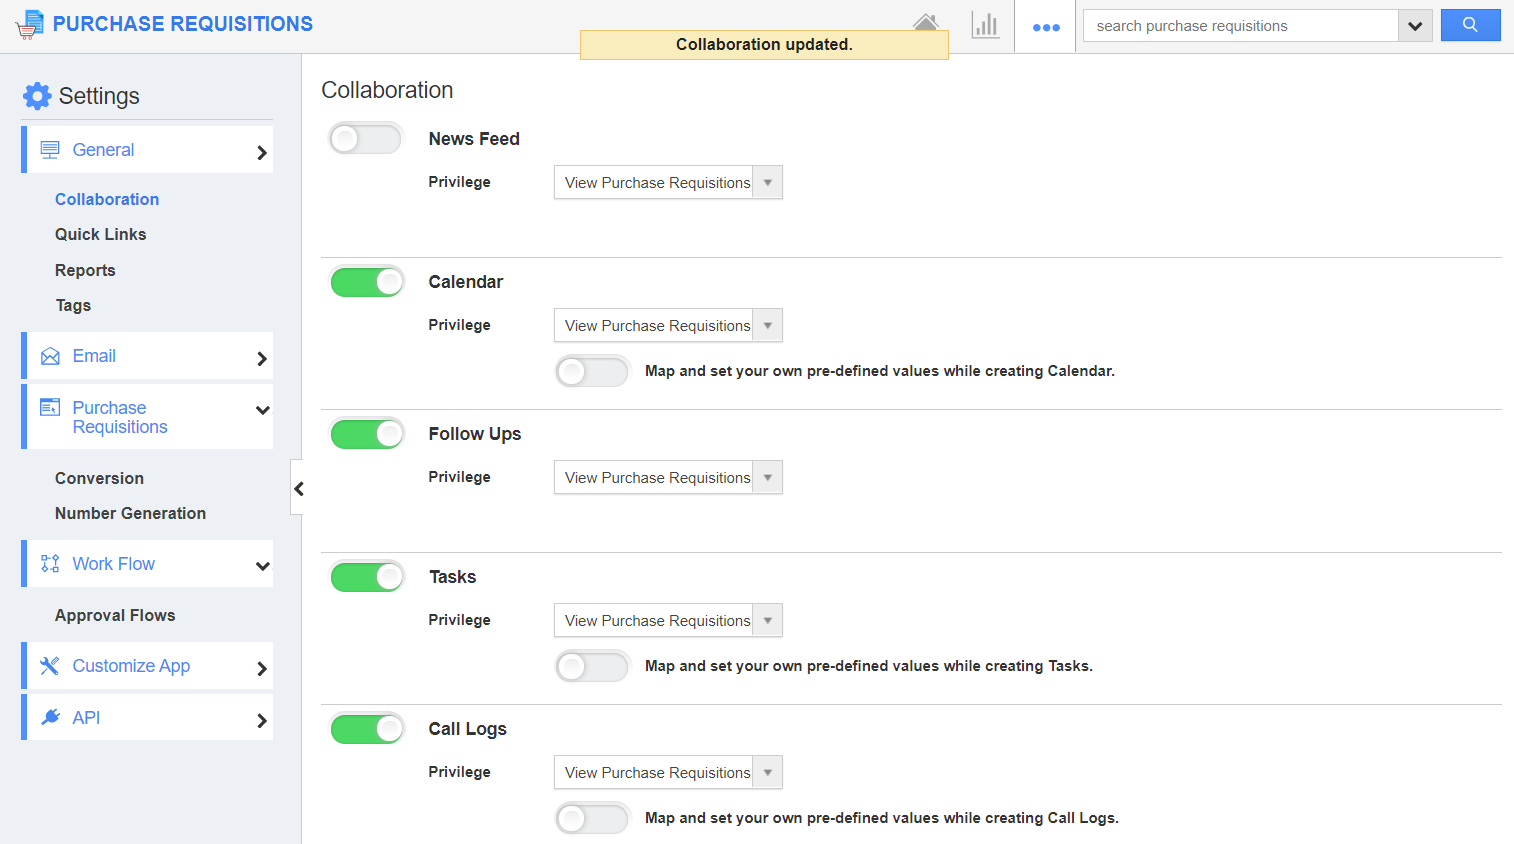Open the News Feed privilege dropdown
The image size is (1514, 844).
pos(668,183)
